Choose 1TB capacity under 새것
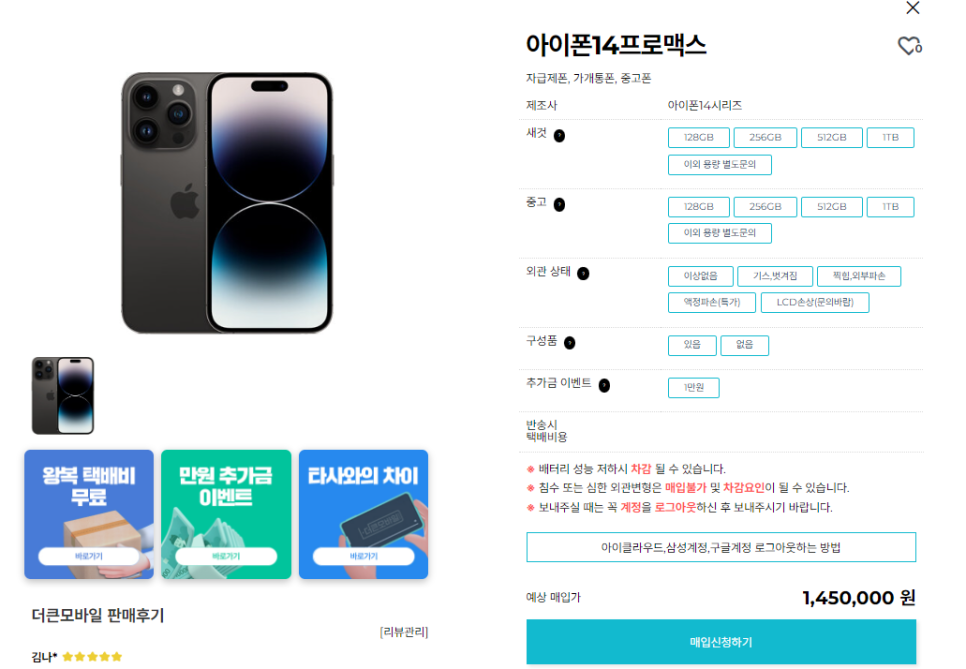 (x=890, y=137)
